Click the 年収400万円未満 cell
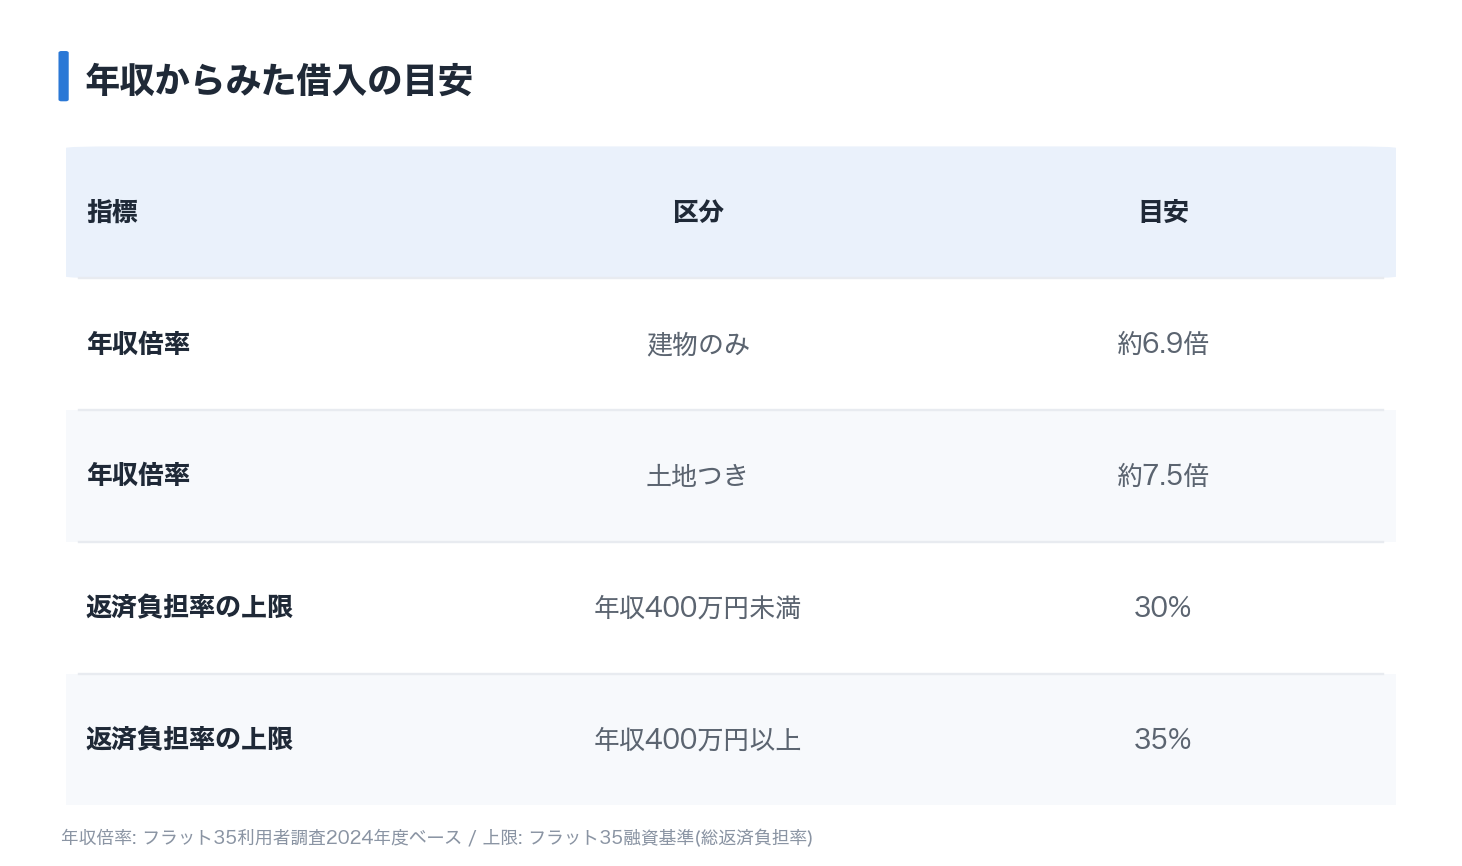Viewport: 1462px width, 866px height. point(698,607)
